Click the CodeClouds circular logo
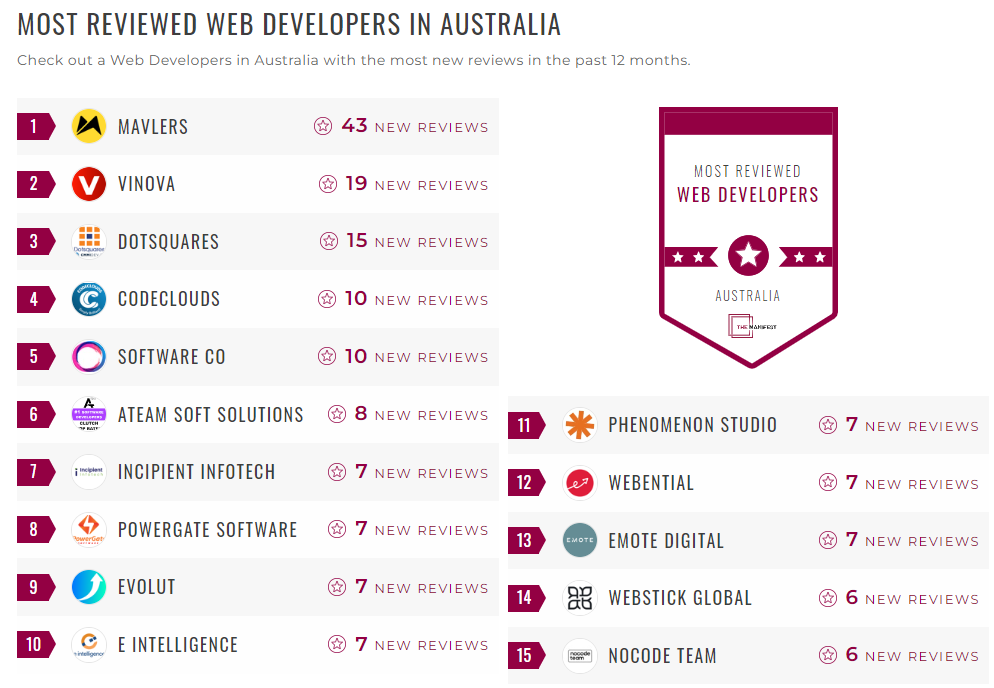The image size is (994, 688). [88, 299]
